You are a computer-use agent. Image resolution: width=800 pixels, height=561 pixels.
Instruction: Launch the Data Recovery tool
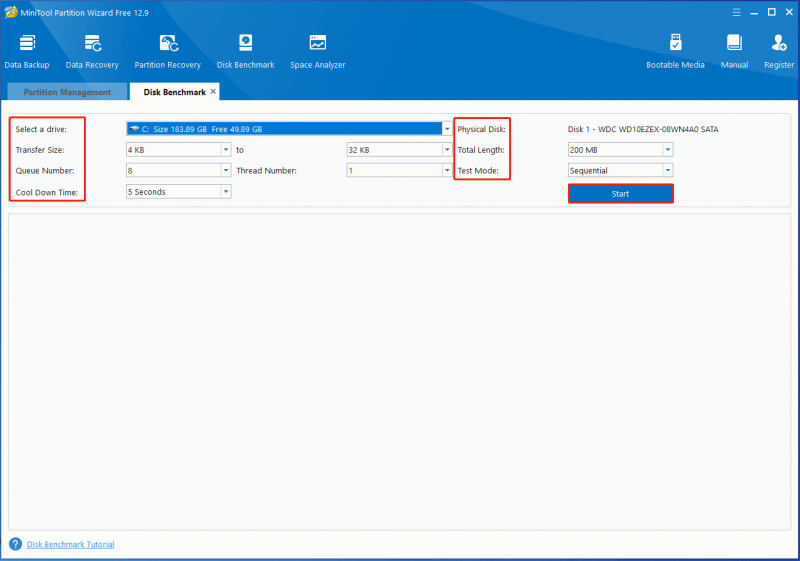[x=92, y=52]
